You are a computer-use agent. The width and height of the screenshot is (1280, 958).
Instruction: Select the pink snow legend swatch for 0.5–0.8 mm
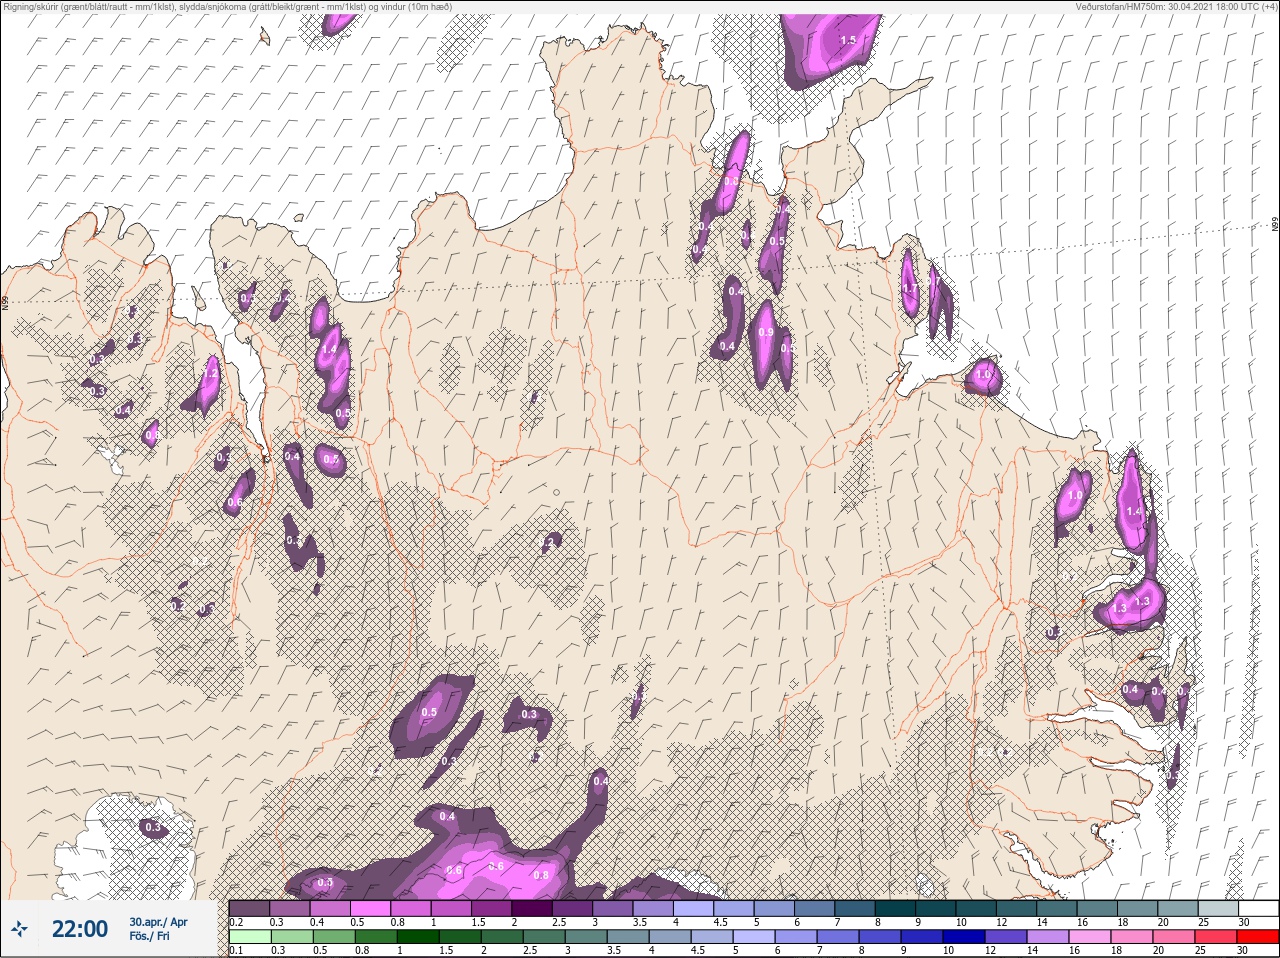point(373,908)
